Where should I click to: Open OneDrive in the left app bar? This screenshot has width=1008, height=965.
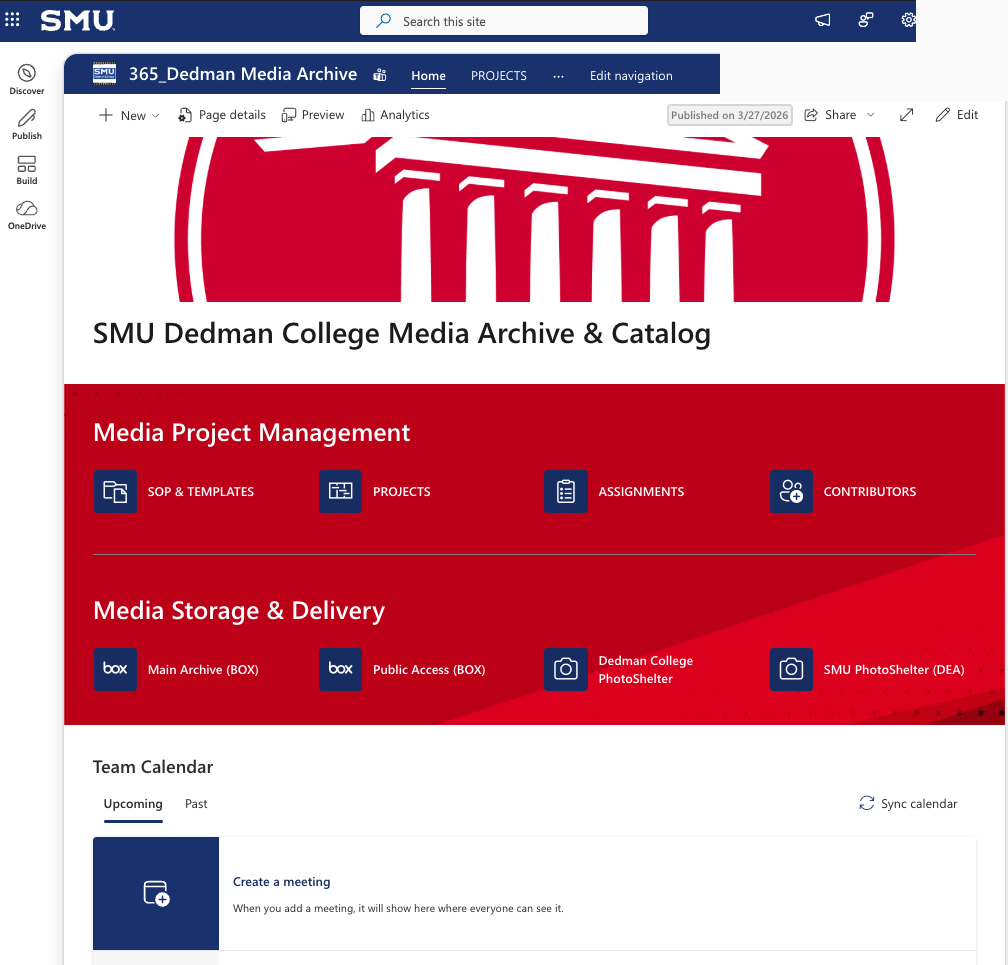pos(26,215)
